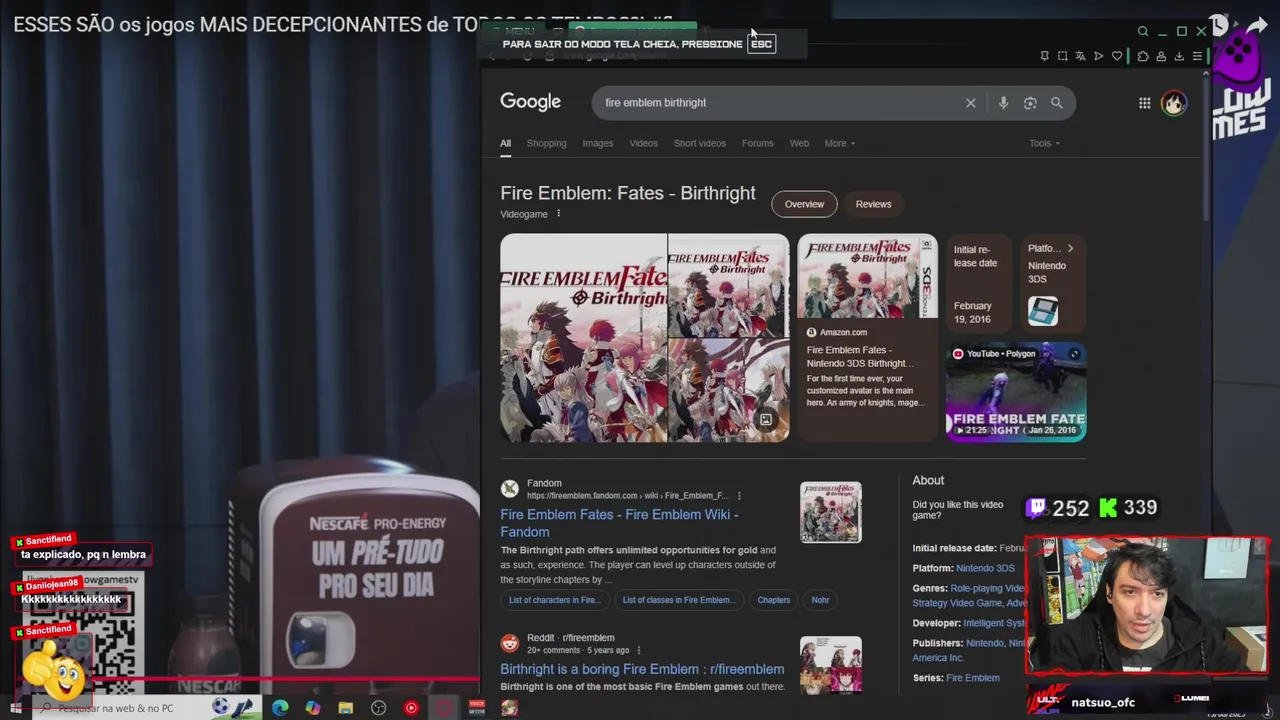The image size is (1280, 720).
Task: Expand the More search filters dropdown
Action: (x=840, y=143)
